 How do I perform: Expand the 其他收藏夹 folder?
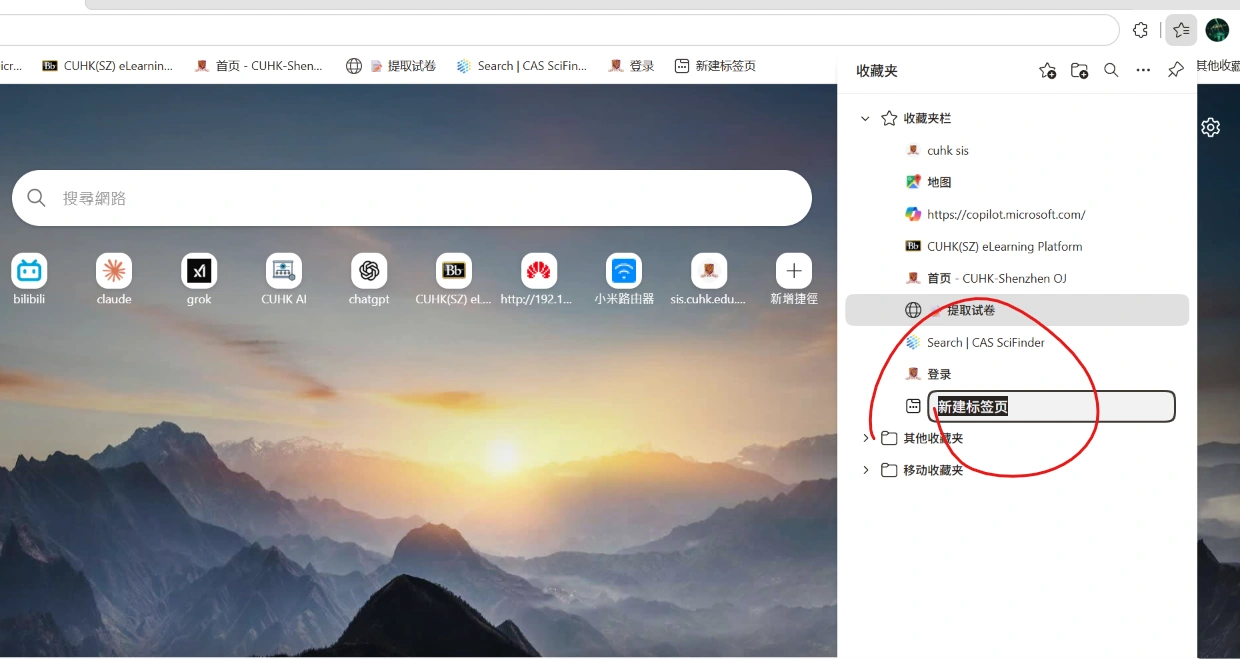pyautogui.click(x=865, y=438)
